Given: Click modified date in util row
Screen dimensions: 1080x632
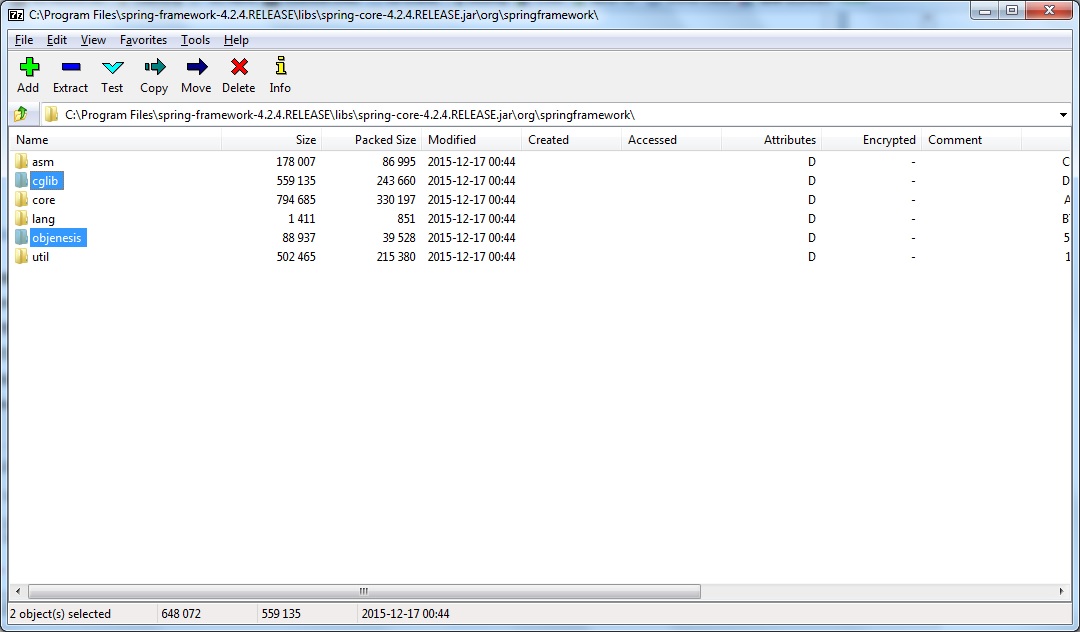Looking at the screenshot, I should tap(472, 257).
